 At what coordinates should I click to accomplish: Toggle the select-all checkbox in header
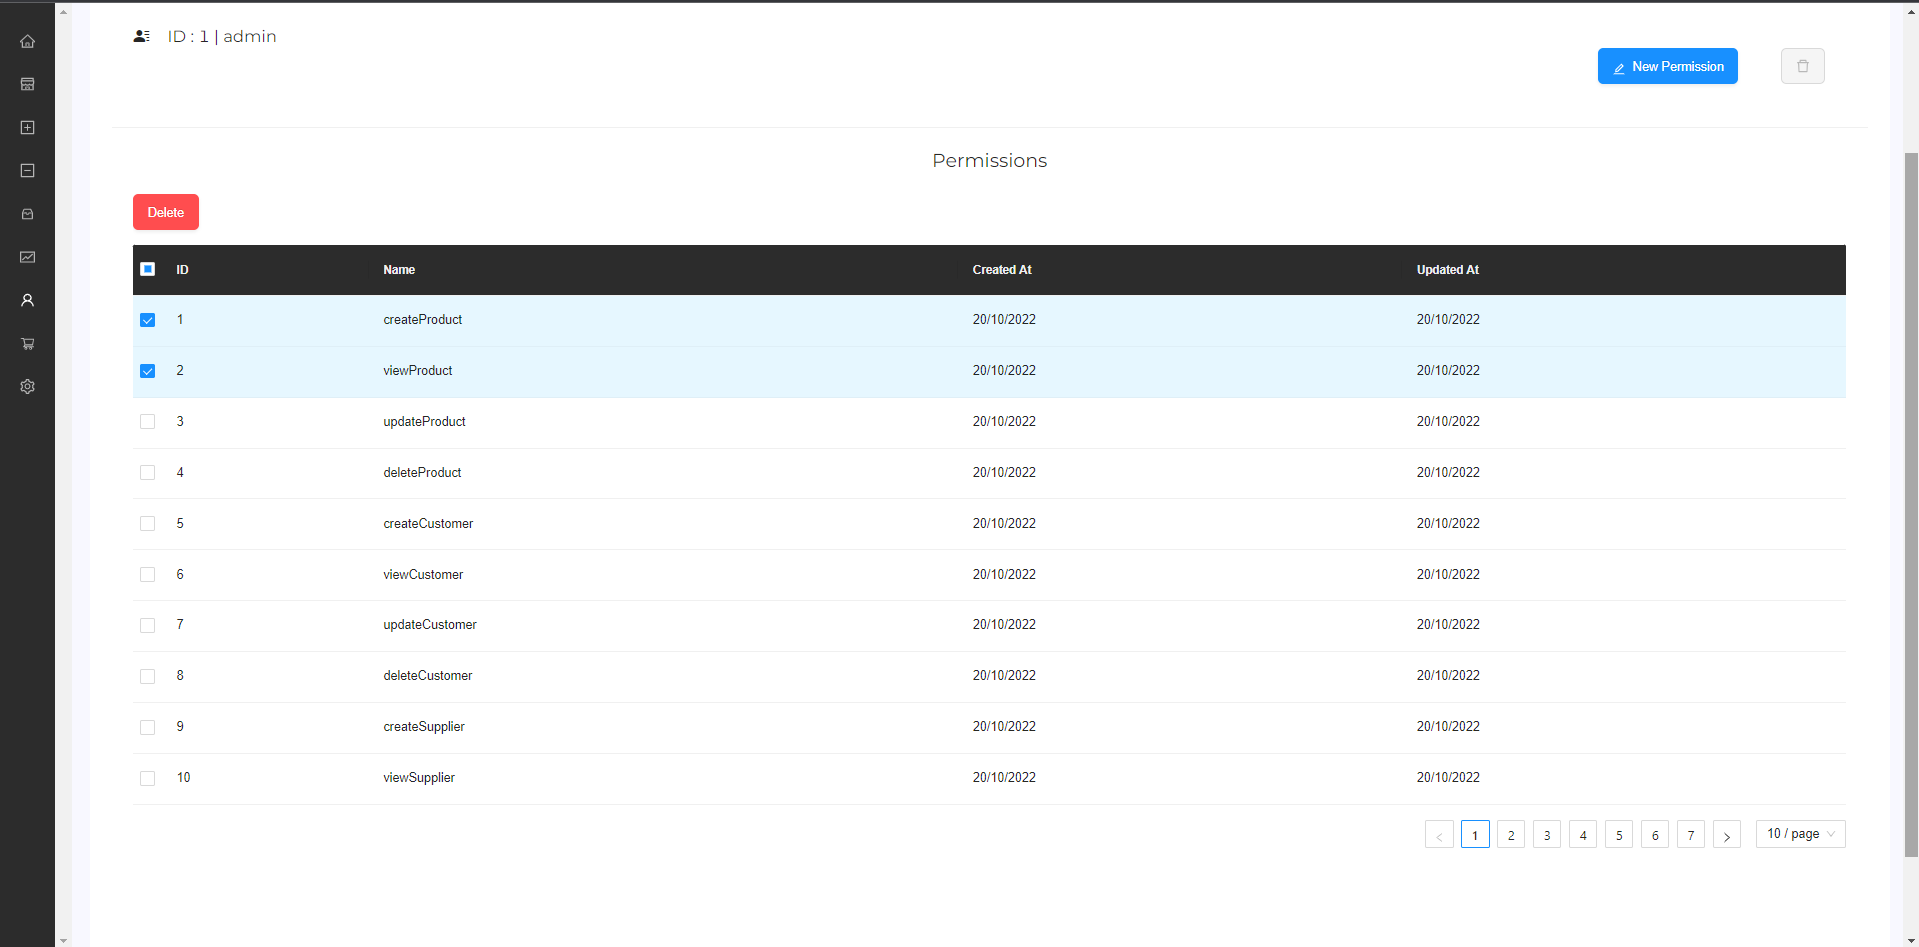pyautogui.click(x=147, y=269)
